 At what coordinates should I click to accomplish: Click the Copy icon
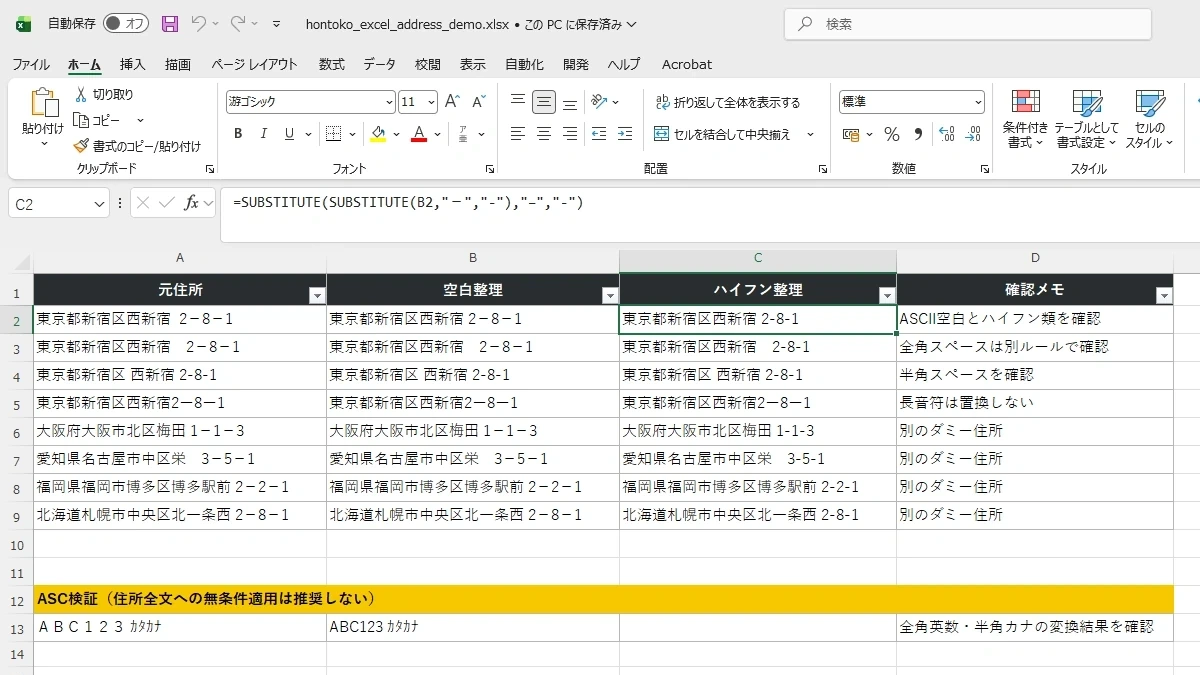click(82, 120)
